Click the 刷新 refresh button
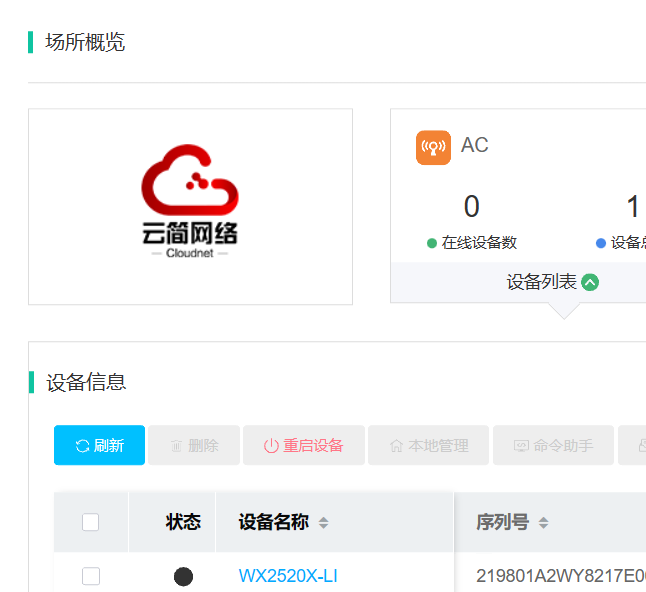Viewport: 646px width, 592px height. click(x=99, y=445)
